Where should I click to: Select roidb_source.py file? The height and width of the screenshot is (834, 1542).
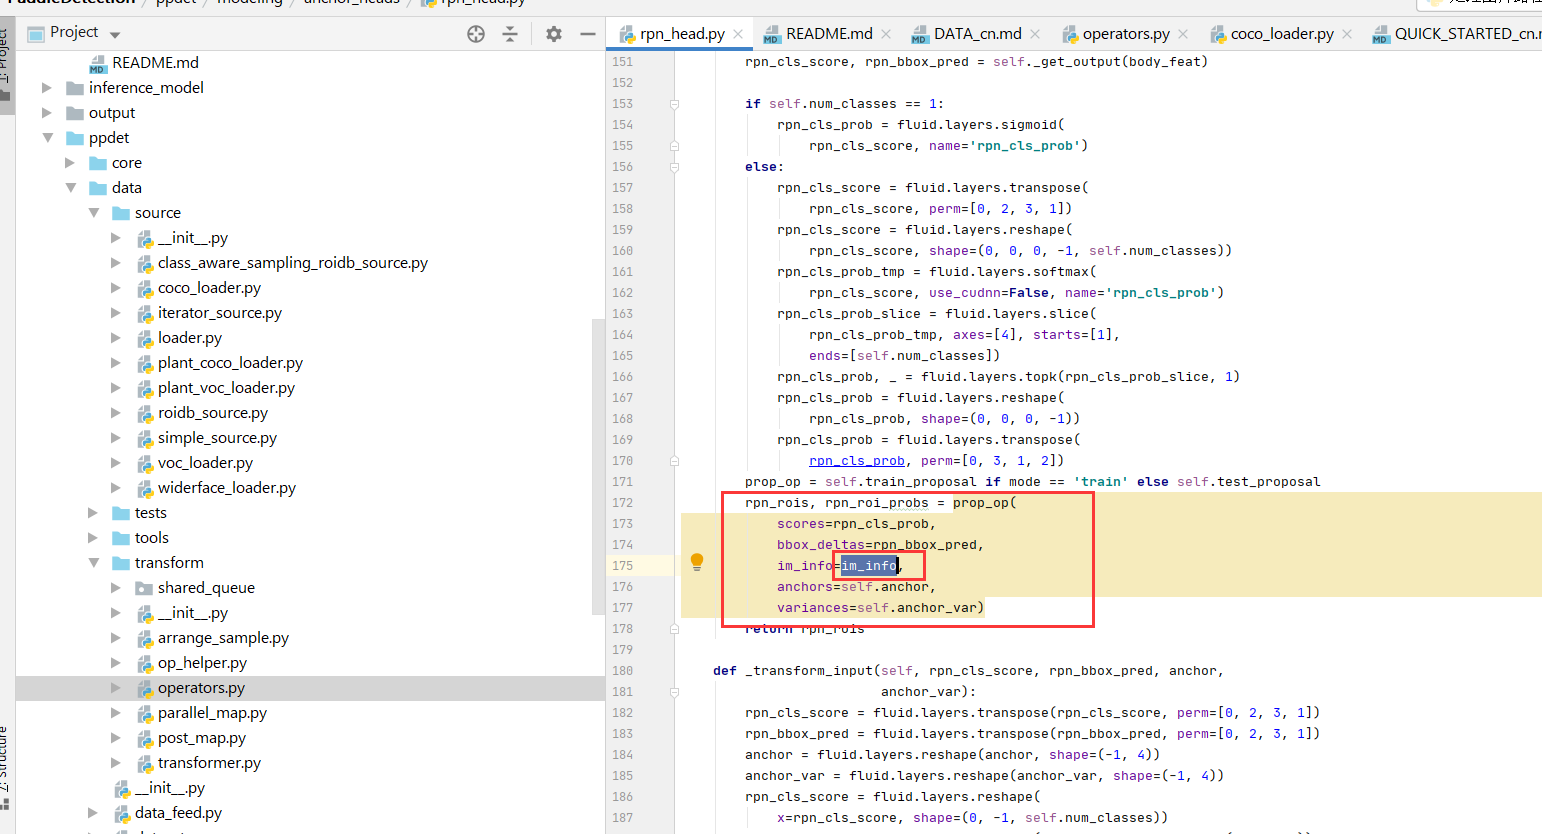213,413
